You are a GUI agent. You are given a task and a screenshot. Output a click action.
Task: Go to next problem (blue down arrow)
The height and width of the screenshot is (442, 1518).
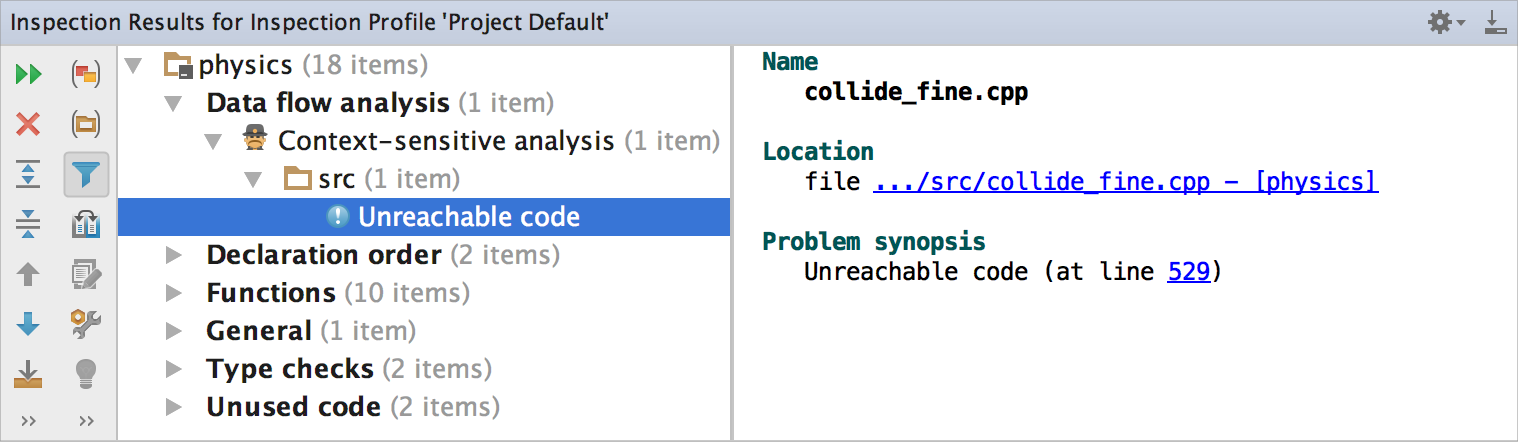(29, 323)
